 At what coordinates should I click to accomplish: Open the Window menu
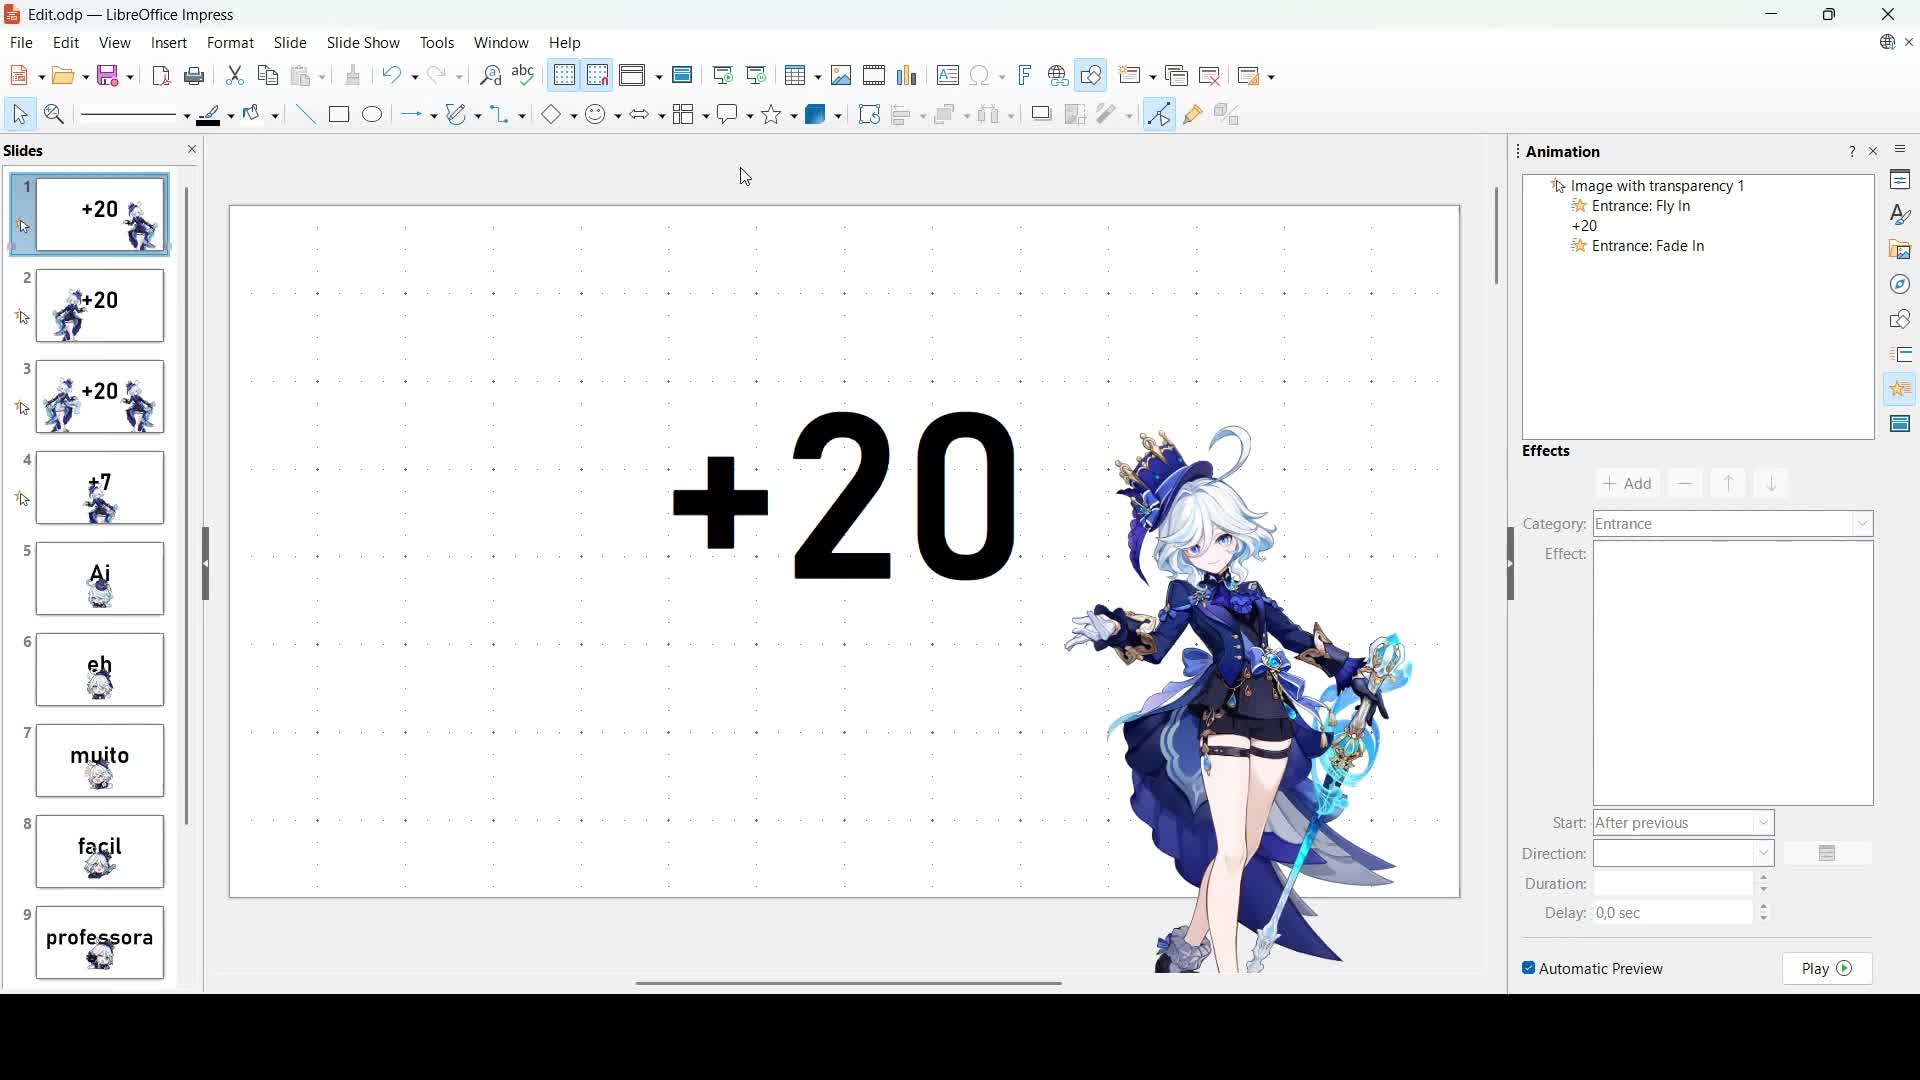coord(502,43)
